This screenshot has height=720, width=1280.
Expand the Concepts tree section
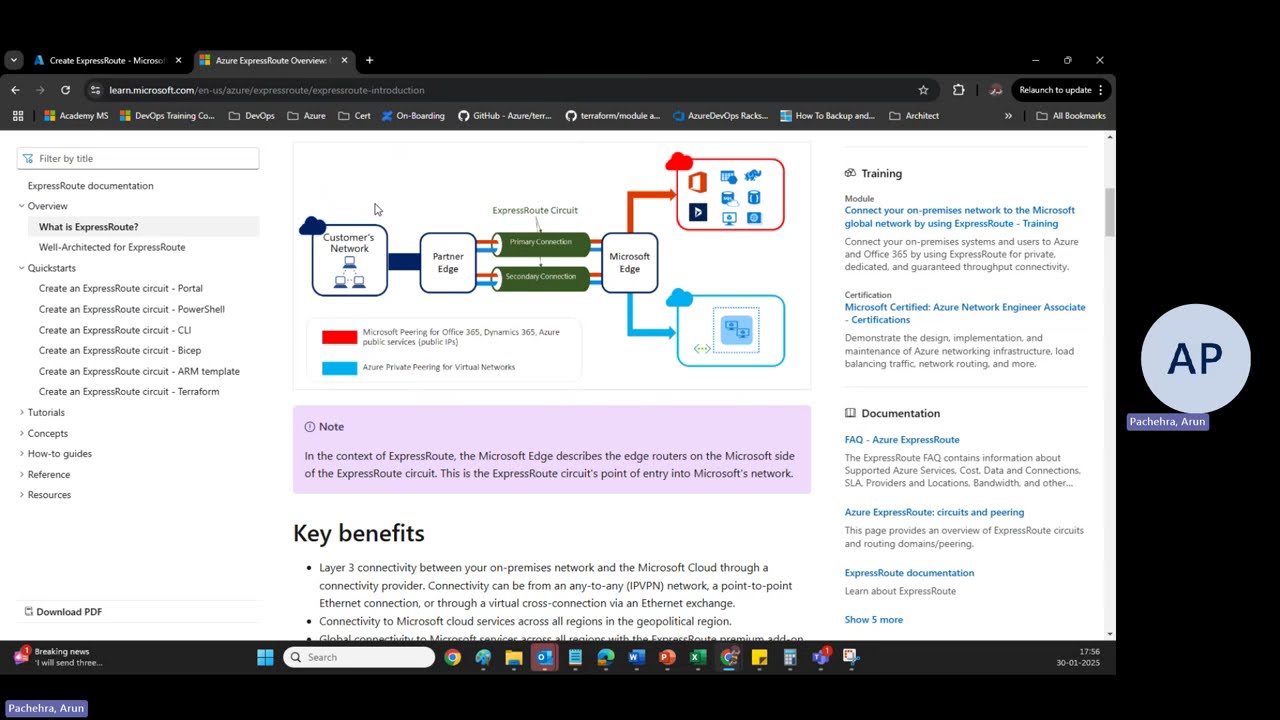(22, 433)
